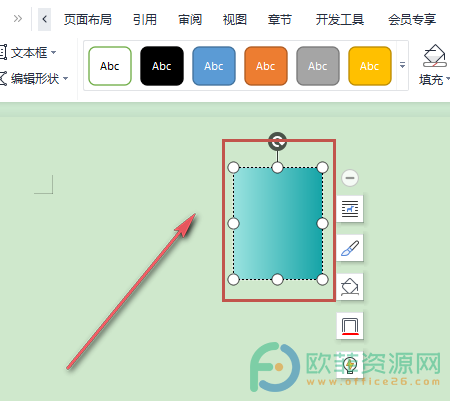Switch to the 视图 tab

click(x=235, y=20)
